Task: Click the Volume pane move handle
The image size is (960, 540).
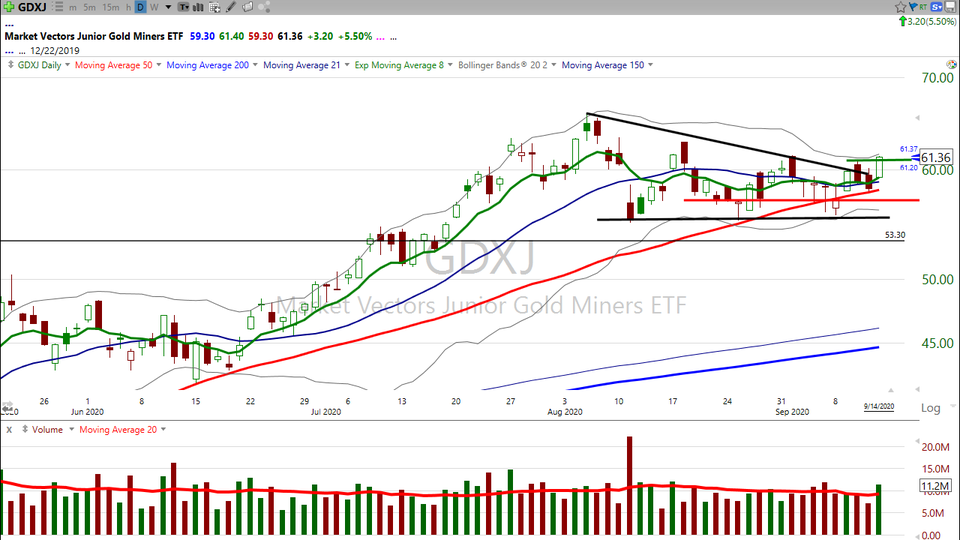Action: tap(25, 430)
